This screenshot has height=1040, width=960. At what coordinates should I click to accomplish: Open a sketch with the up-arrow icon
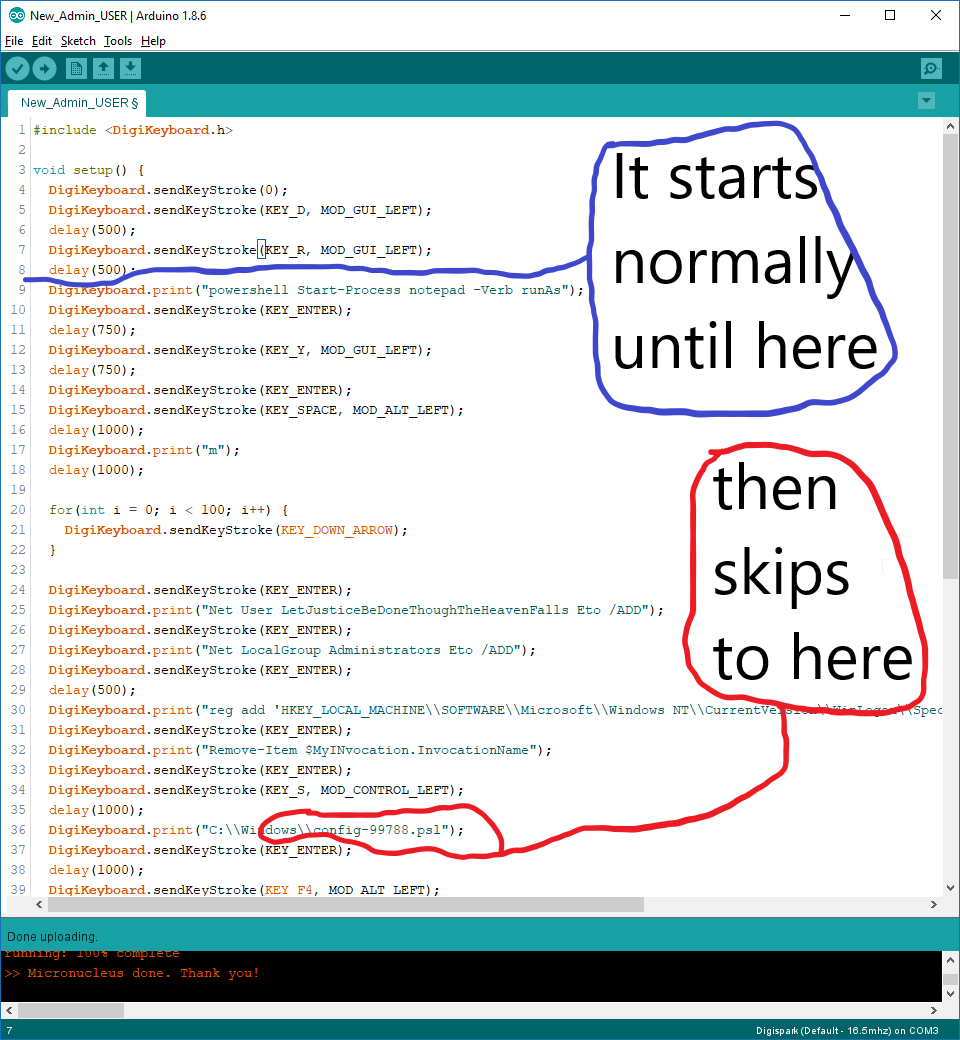coord(103,68)
